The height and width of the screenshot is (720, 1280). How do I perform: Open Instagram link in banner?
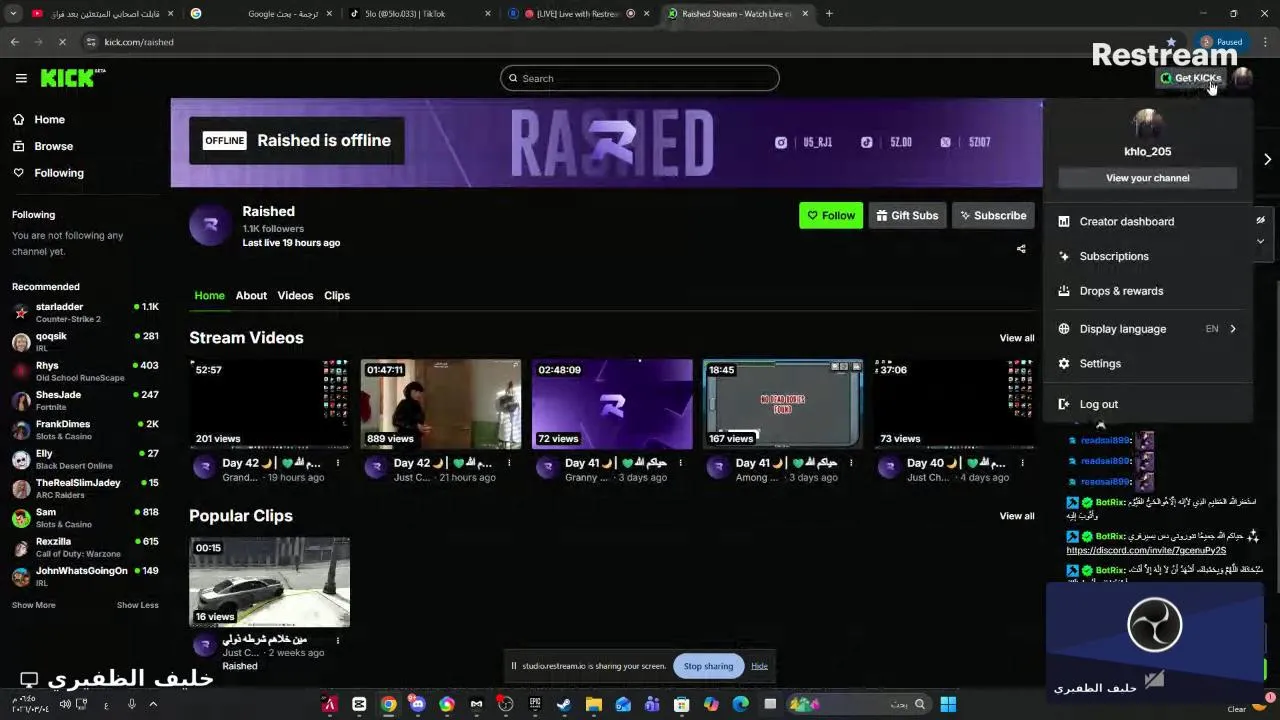pos(804,142)
